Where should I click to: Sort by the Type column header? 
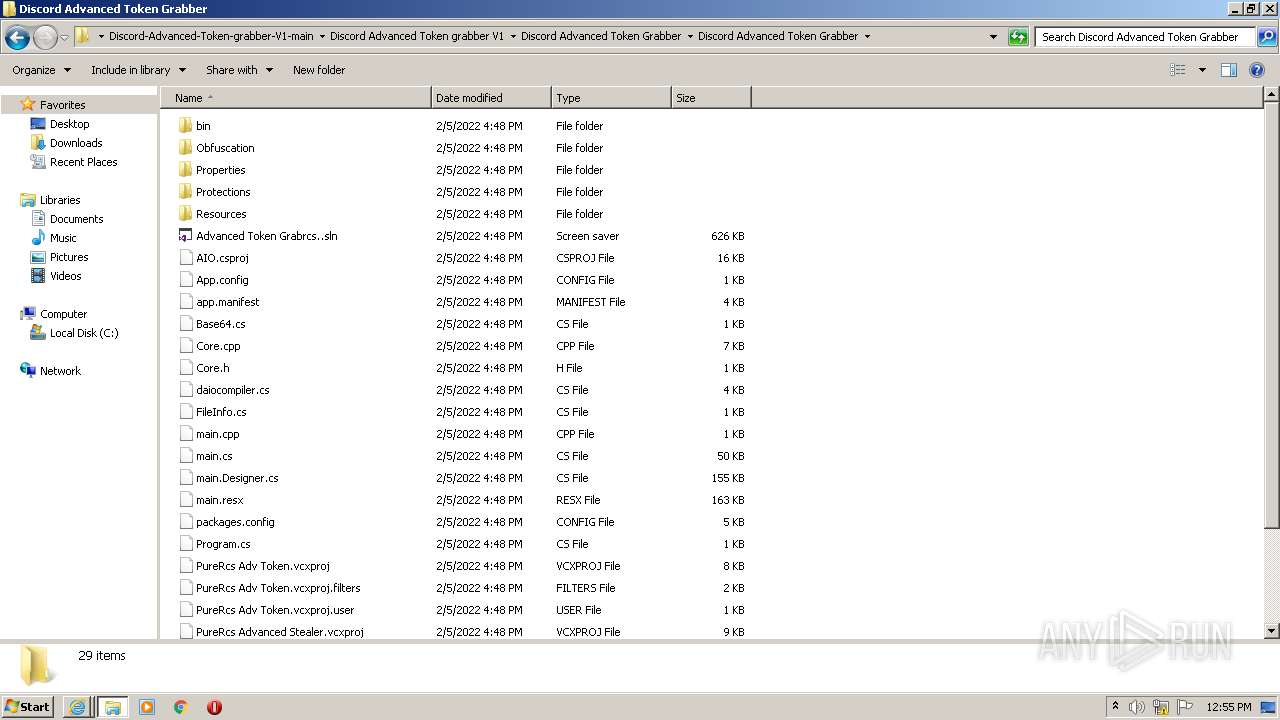pyautogui.click(x=611, y=98)
